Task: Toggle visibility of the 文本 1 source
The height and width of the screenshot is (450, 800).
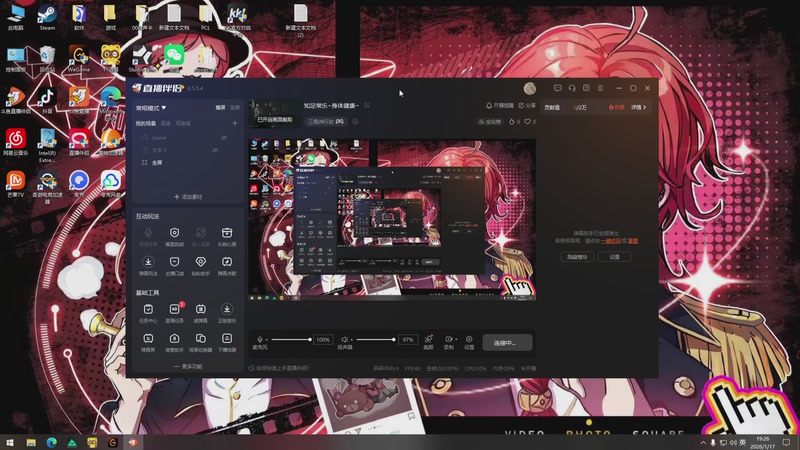Action: click(x=215, y=150)
